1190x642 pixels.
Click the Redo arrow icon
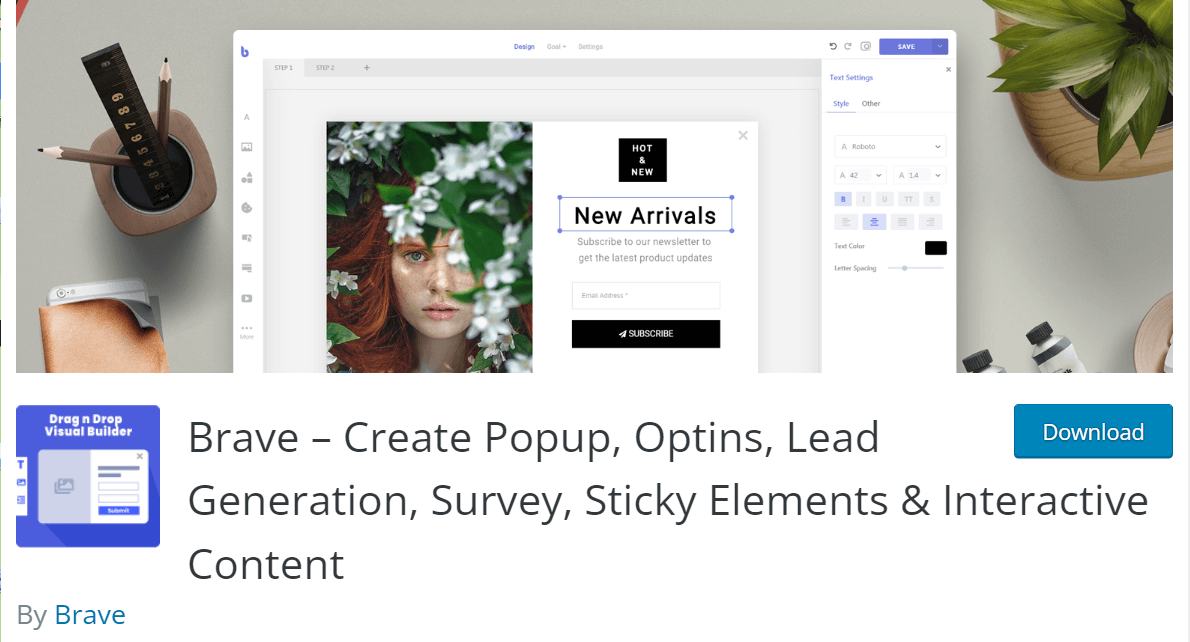848,46
